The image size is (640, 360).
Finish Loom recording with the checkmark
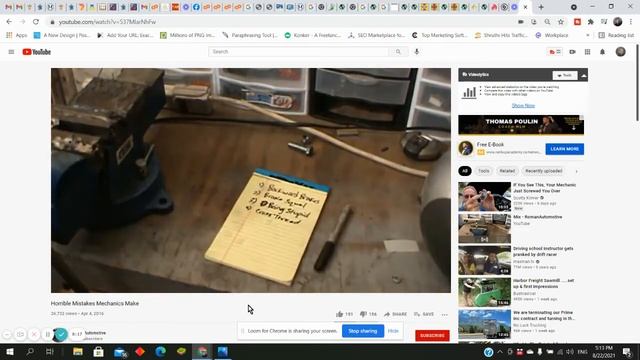tap(61, 335)
